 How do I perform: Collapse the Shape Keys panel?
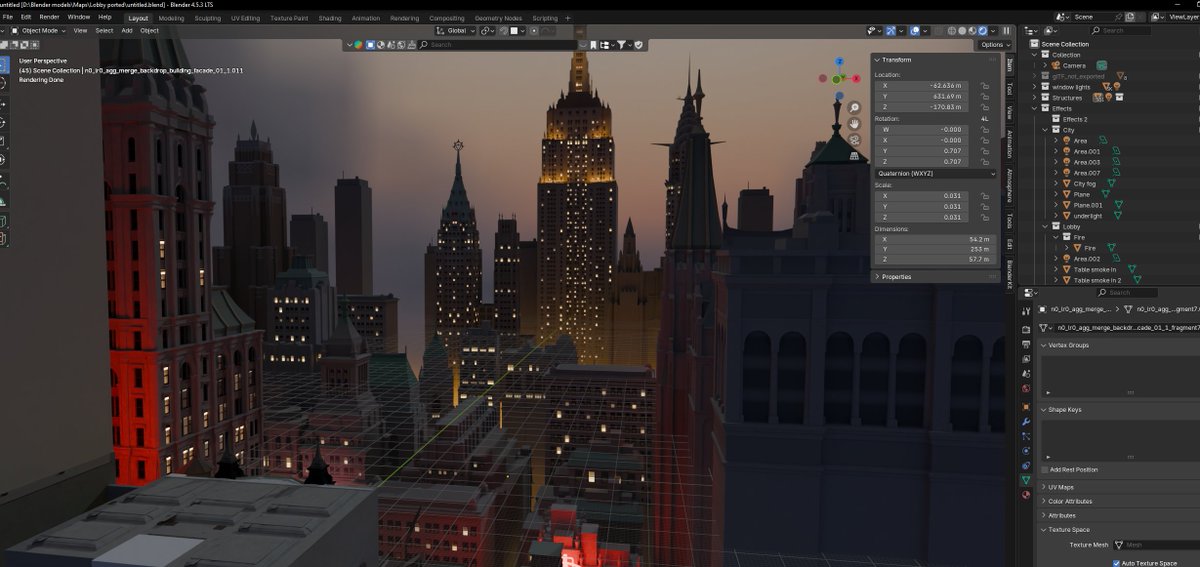coord(1063,409)
